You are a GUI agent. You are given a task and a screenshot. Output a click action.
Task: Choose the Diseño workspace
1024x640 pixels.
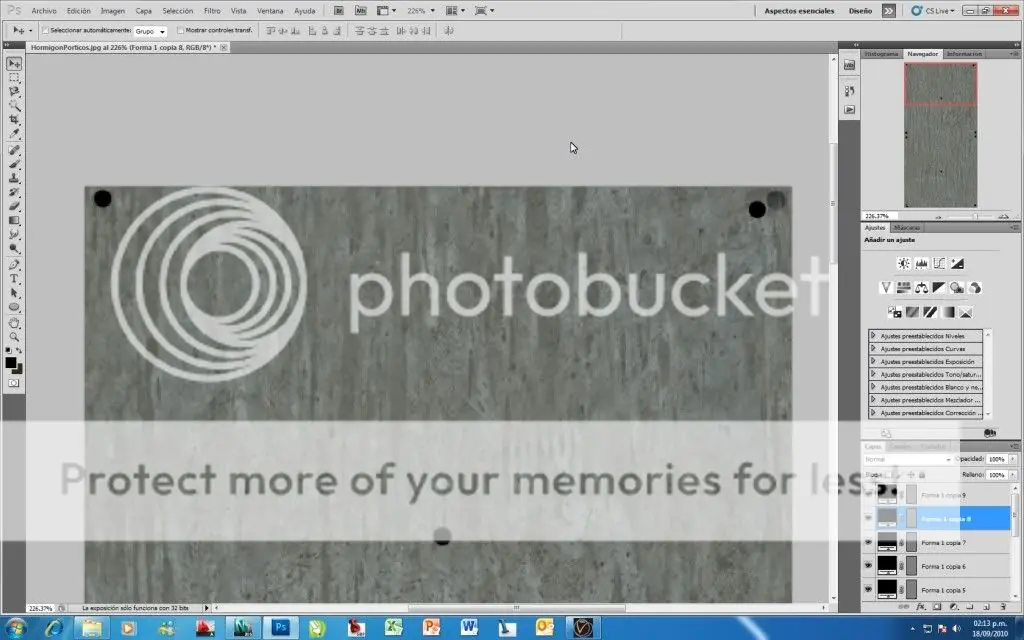pyautogui.click(x=860, y=11)
